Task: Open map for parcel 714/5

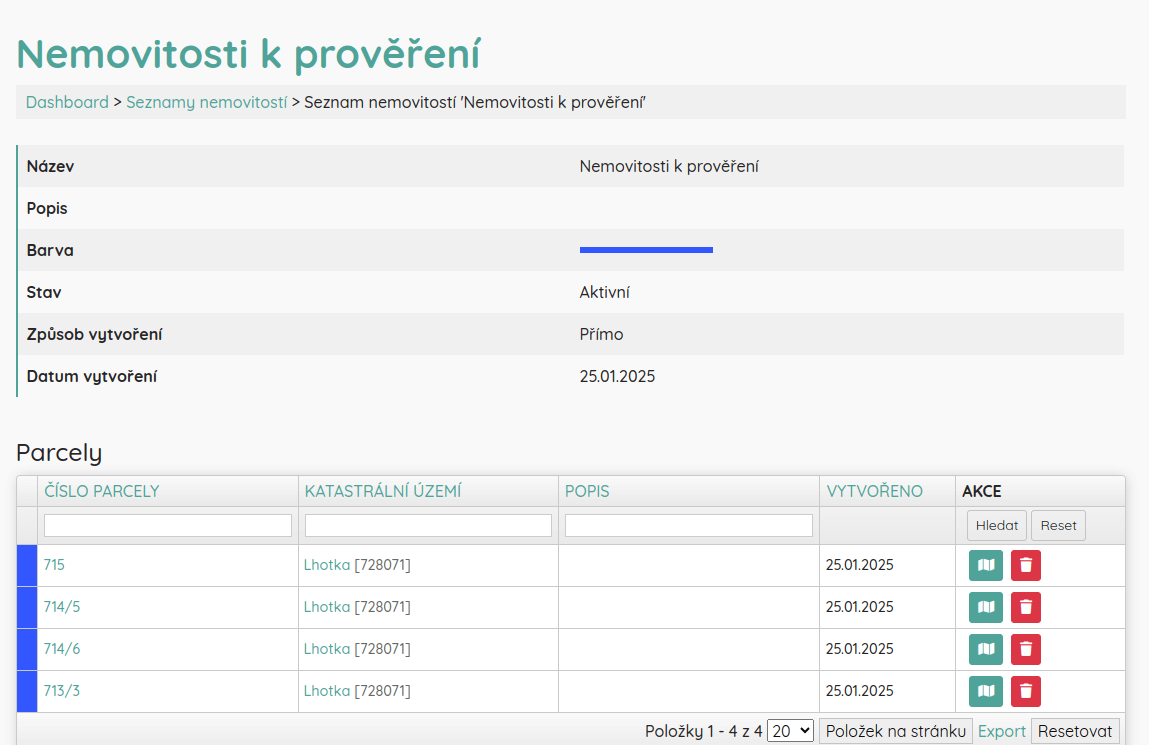Action: point(985,607)
